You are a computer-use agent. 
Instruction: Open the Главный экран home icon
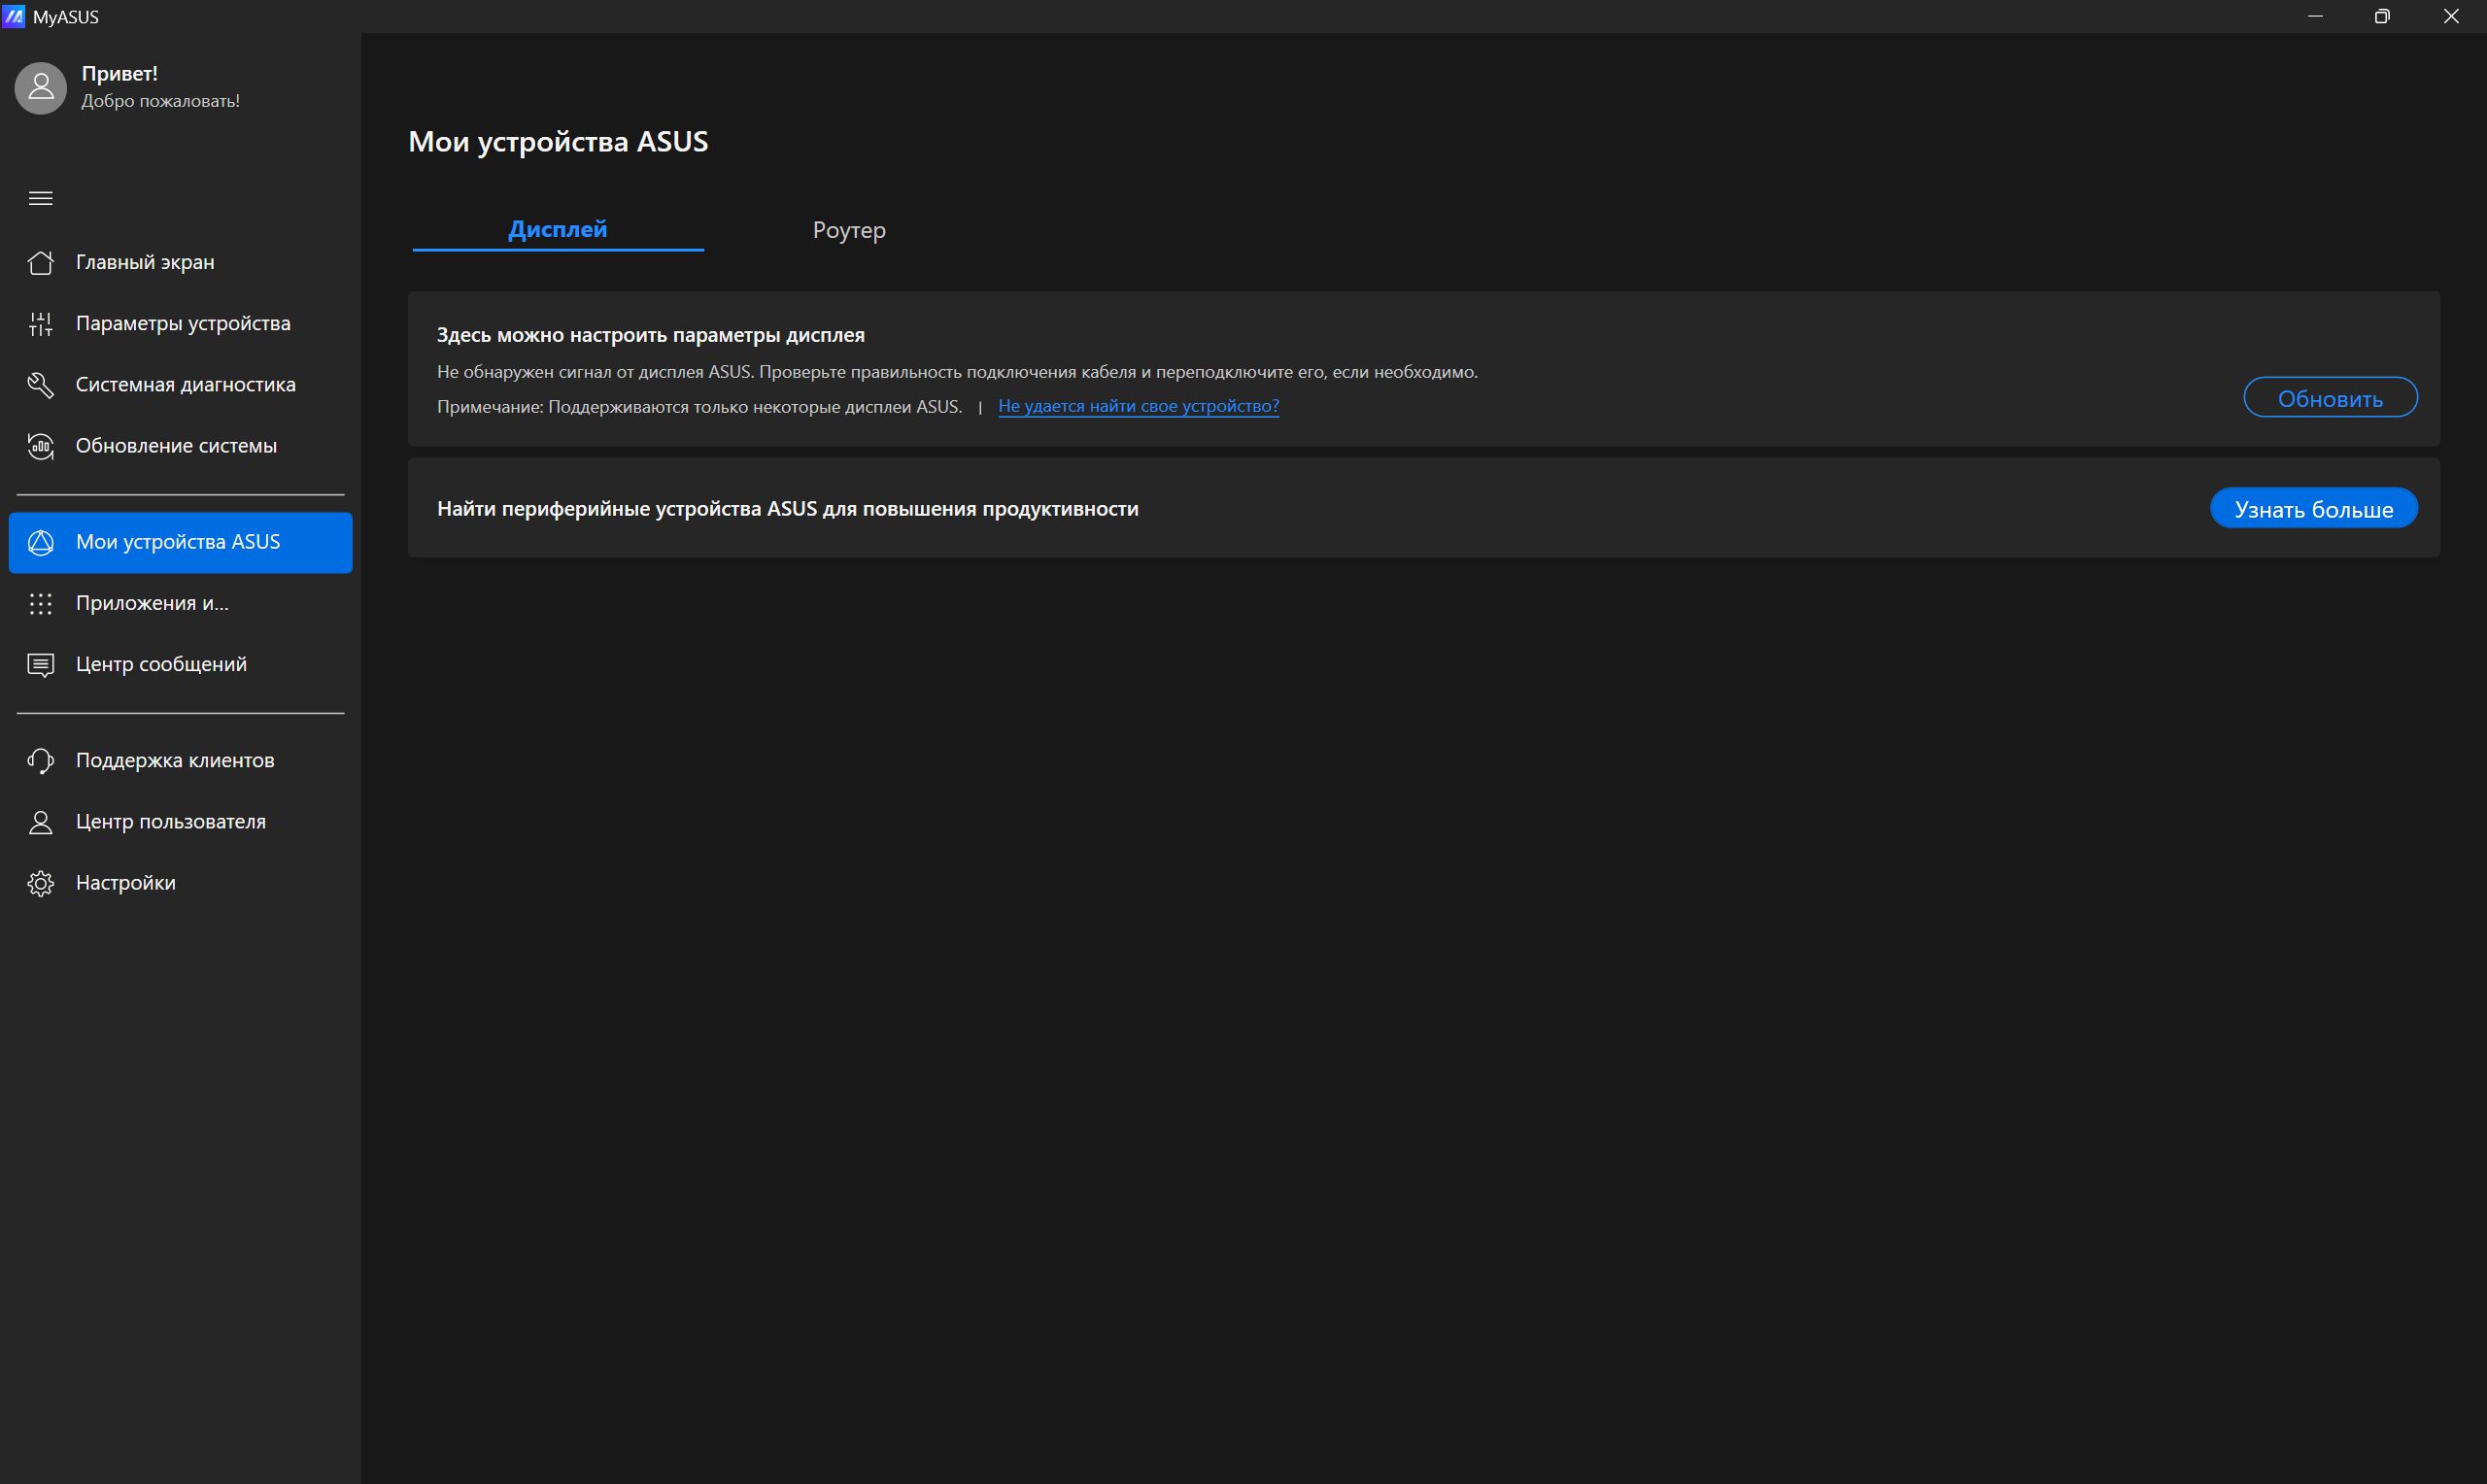tap(40, 262)
